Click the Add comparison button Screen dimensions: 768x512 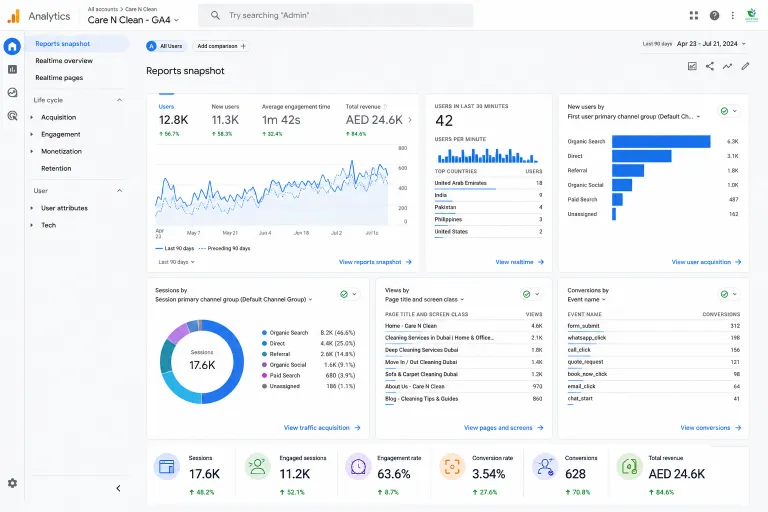pos(221,46)
